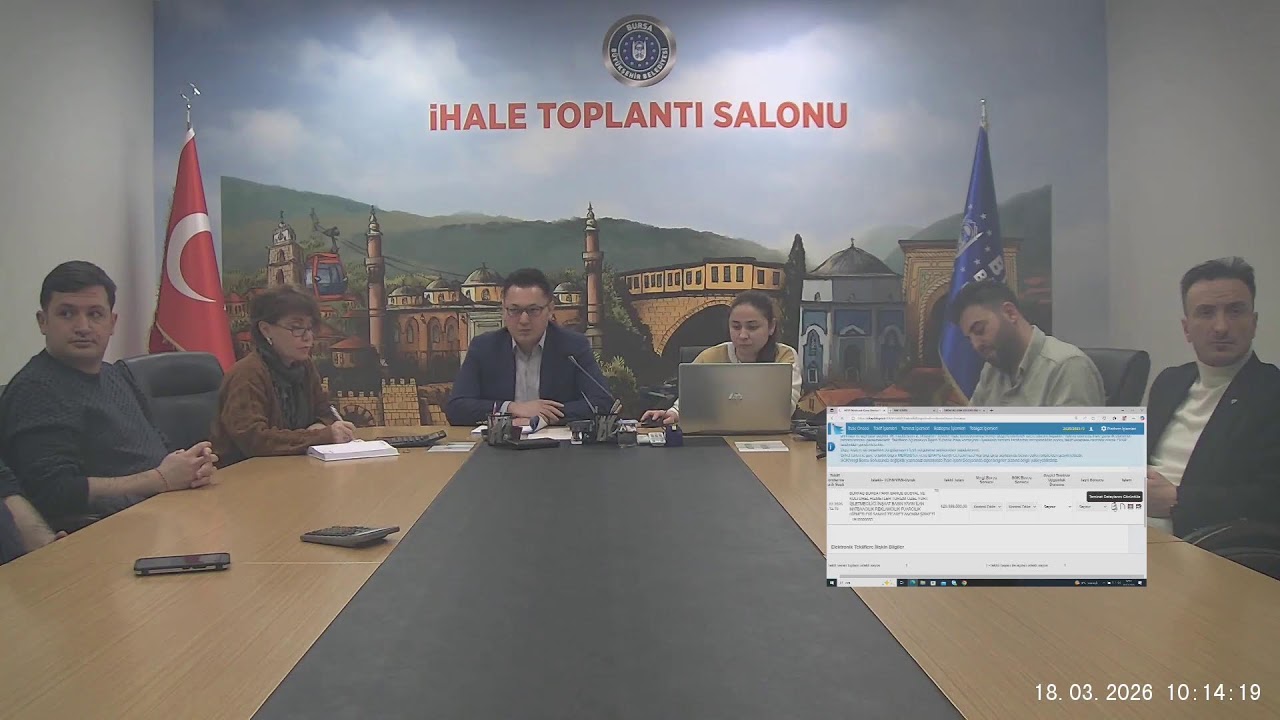Click the browser profile avatar in toolbar
Image resolution: width=1280 pixels, height=720 pixels.
pyautogui.click(x=1124, y=418)
